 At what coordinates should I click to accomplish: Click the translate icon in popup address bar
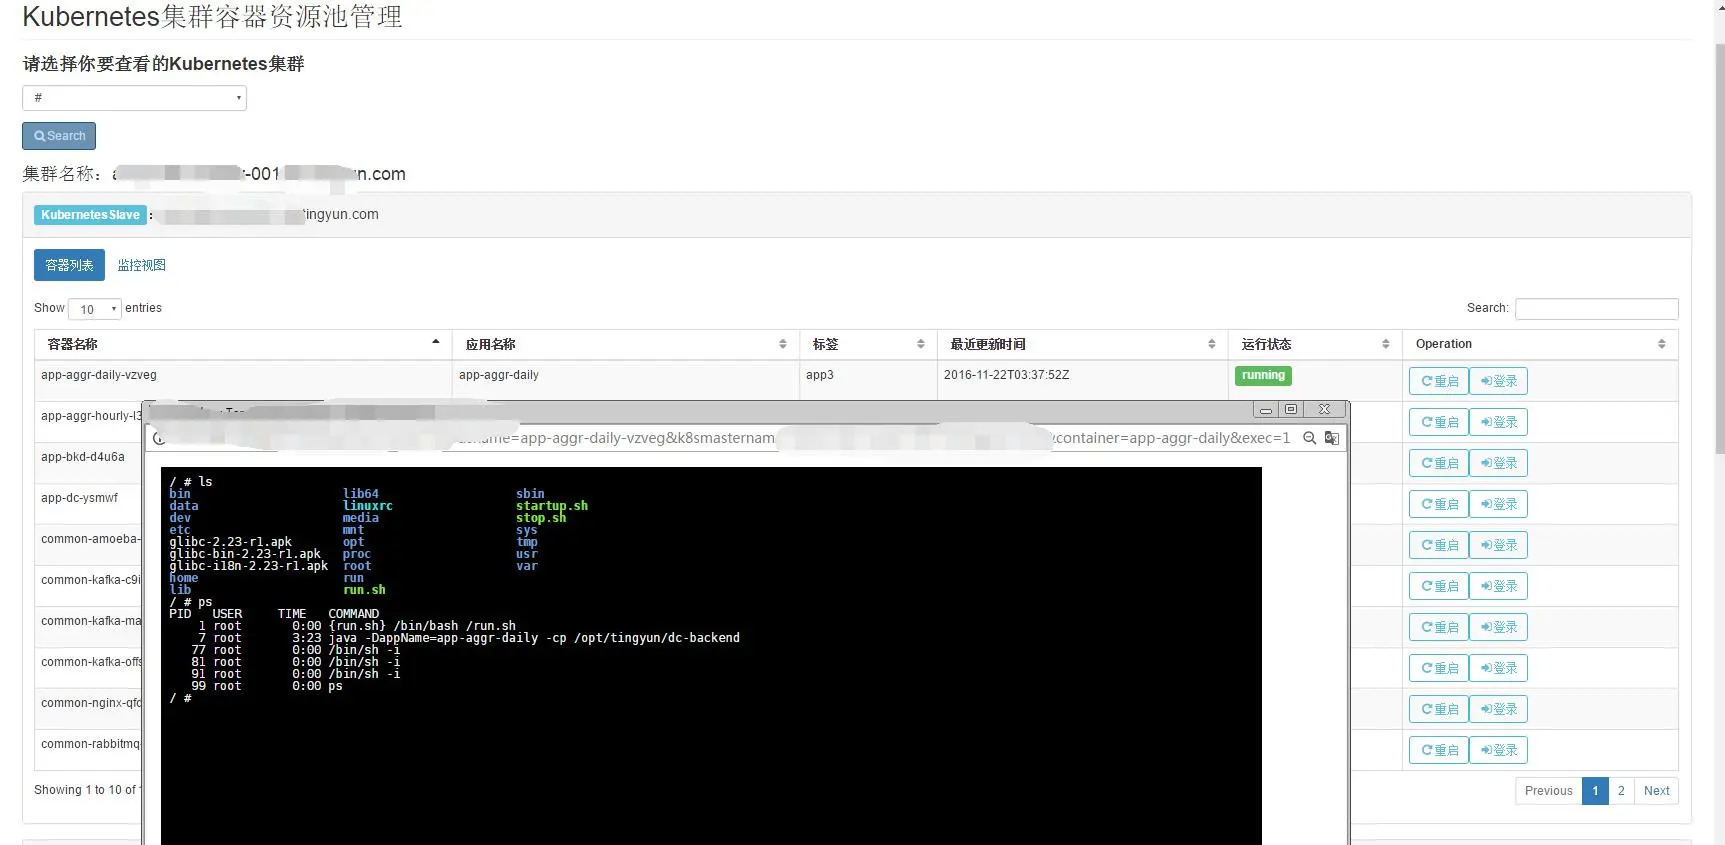1331,438
